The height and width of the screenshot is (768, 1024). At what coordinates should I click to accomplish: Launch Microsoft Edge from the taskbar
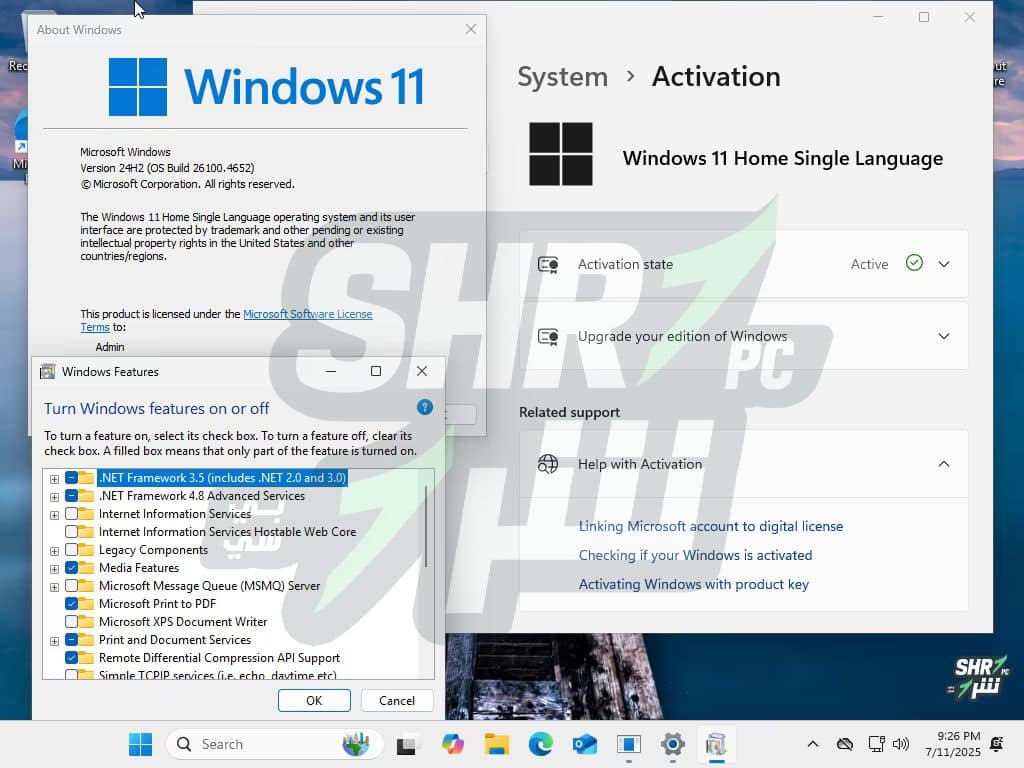pos(541,744)
